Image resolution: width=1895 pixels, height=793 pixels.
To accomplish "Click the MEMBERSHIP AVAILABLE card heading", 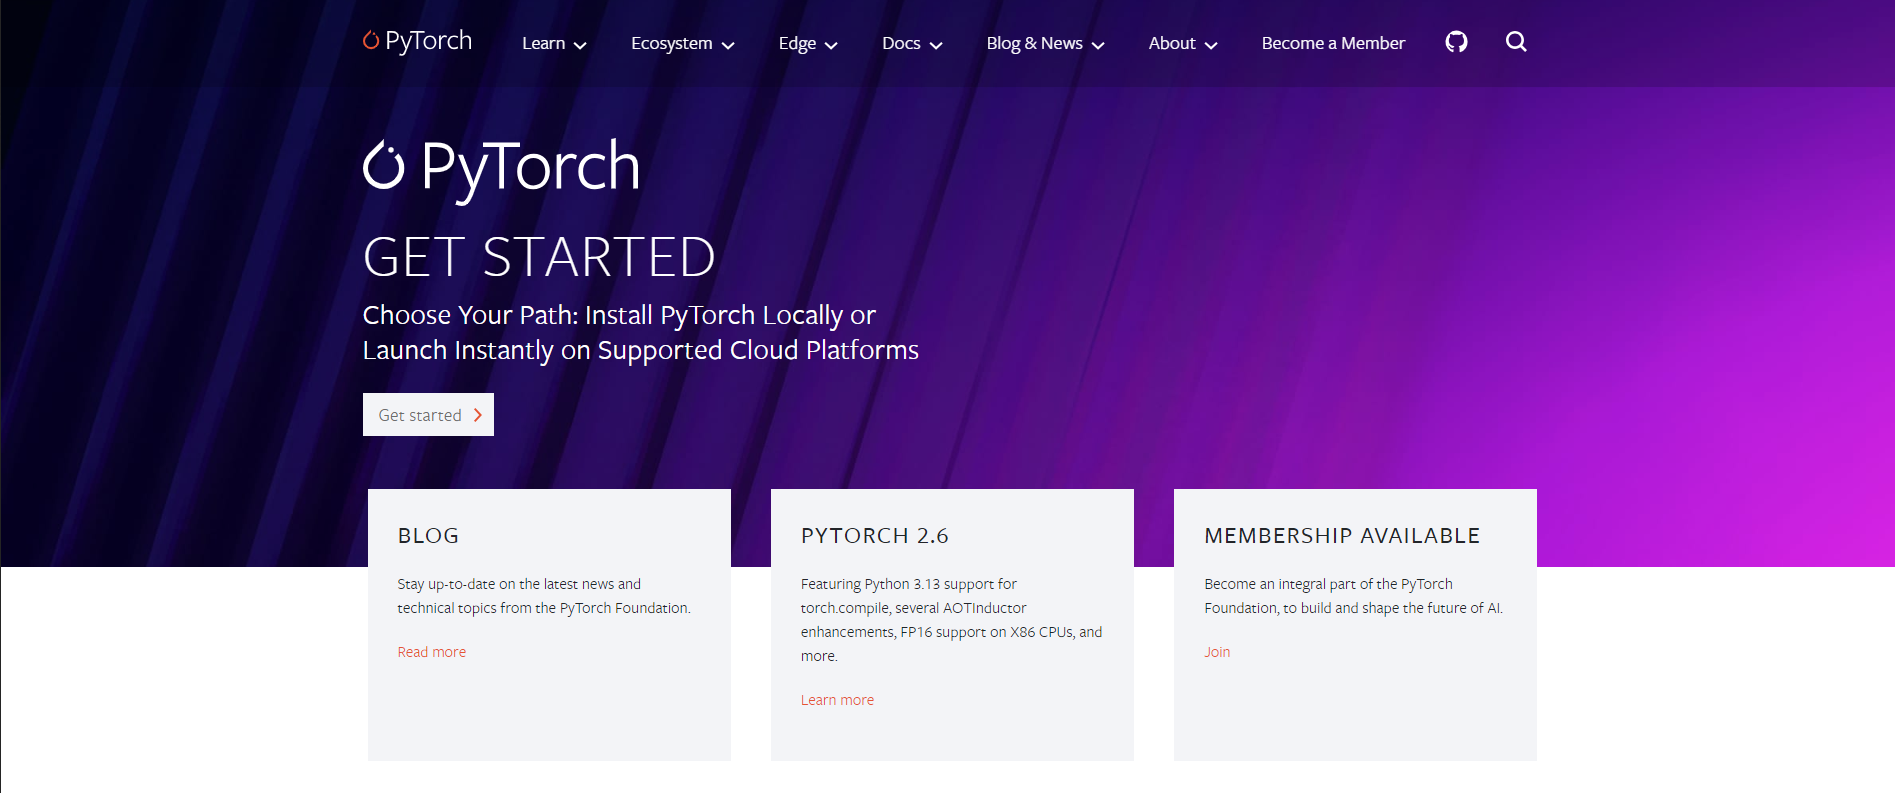I will click(x=1342, y=536).
